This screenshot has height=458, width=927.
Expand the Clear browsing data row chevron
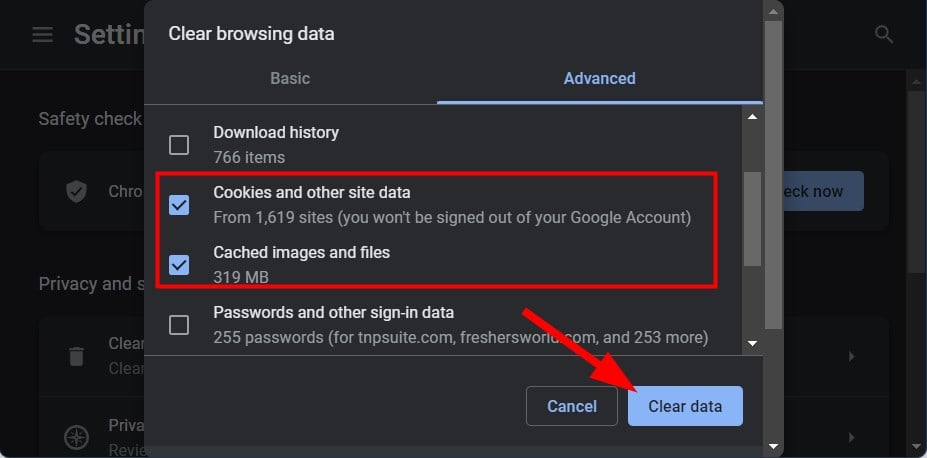[x=851, y=356]
